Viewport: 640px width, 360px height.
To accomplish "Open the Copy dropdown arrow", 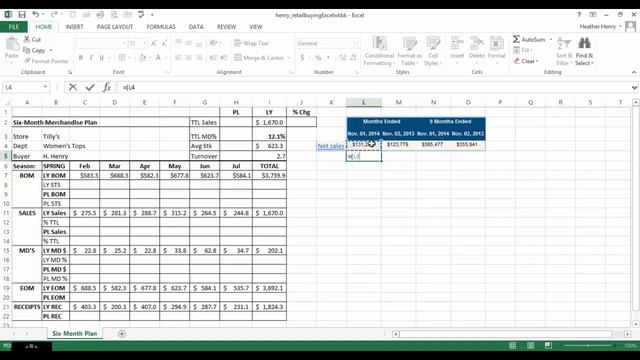I will [x=51, y=50].
